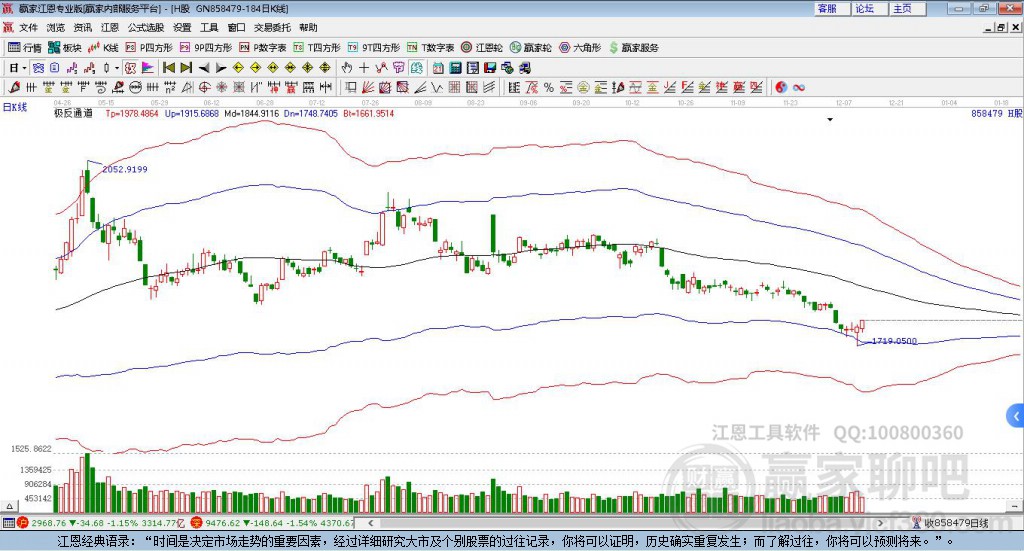The image size is (1024, 551).
Task: Click the Dn=1748.7405 value
Action: click(311, 113)
